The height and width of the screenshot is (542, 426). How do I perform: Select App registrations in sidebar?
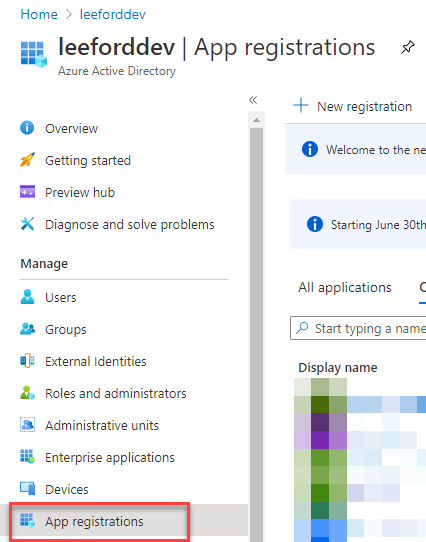[94, 522]
